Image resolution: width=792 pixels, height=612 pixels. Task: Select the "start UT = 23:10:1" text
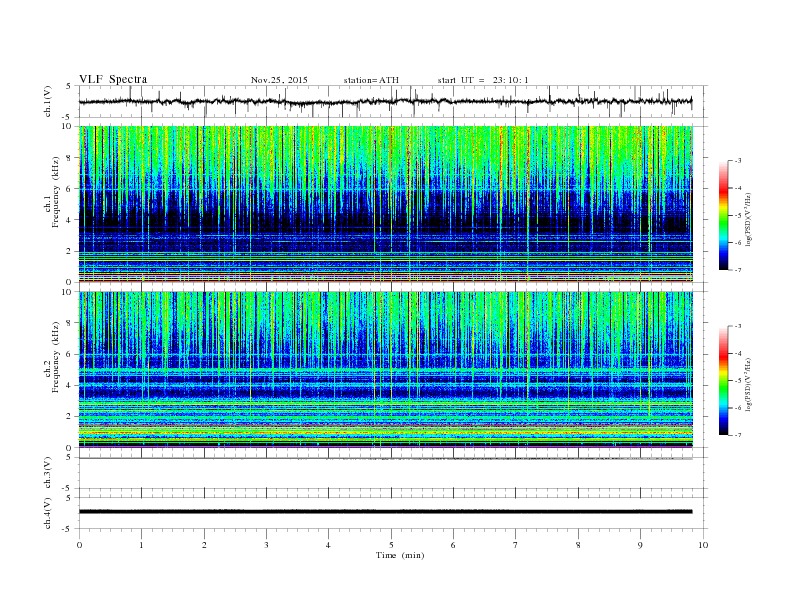(x=483, y=80)
